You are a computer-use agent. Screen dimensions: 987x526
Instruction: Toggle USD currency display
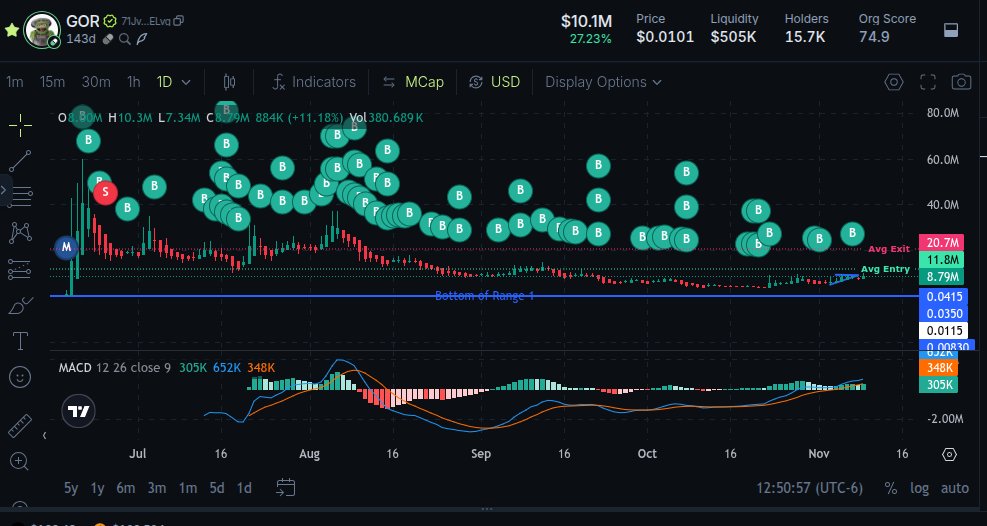click(x=495, y=82)
